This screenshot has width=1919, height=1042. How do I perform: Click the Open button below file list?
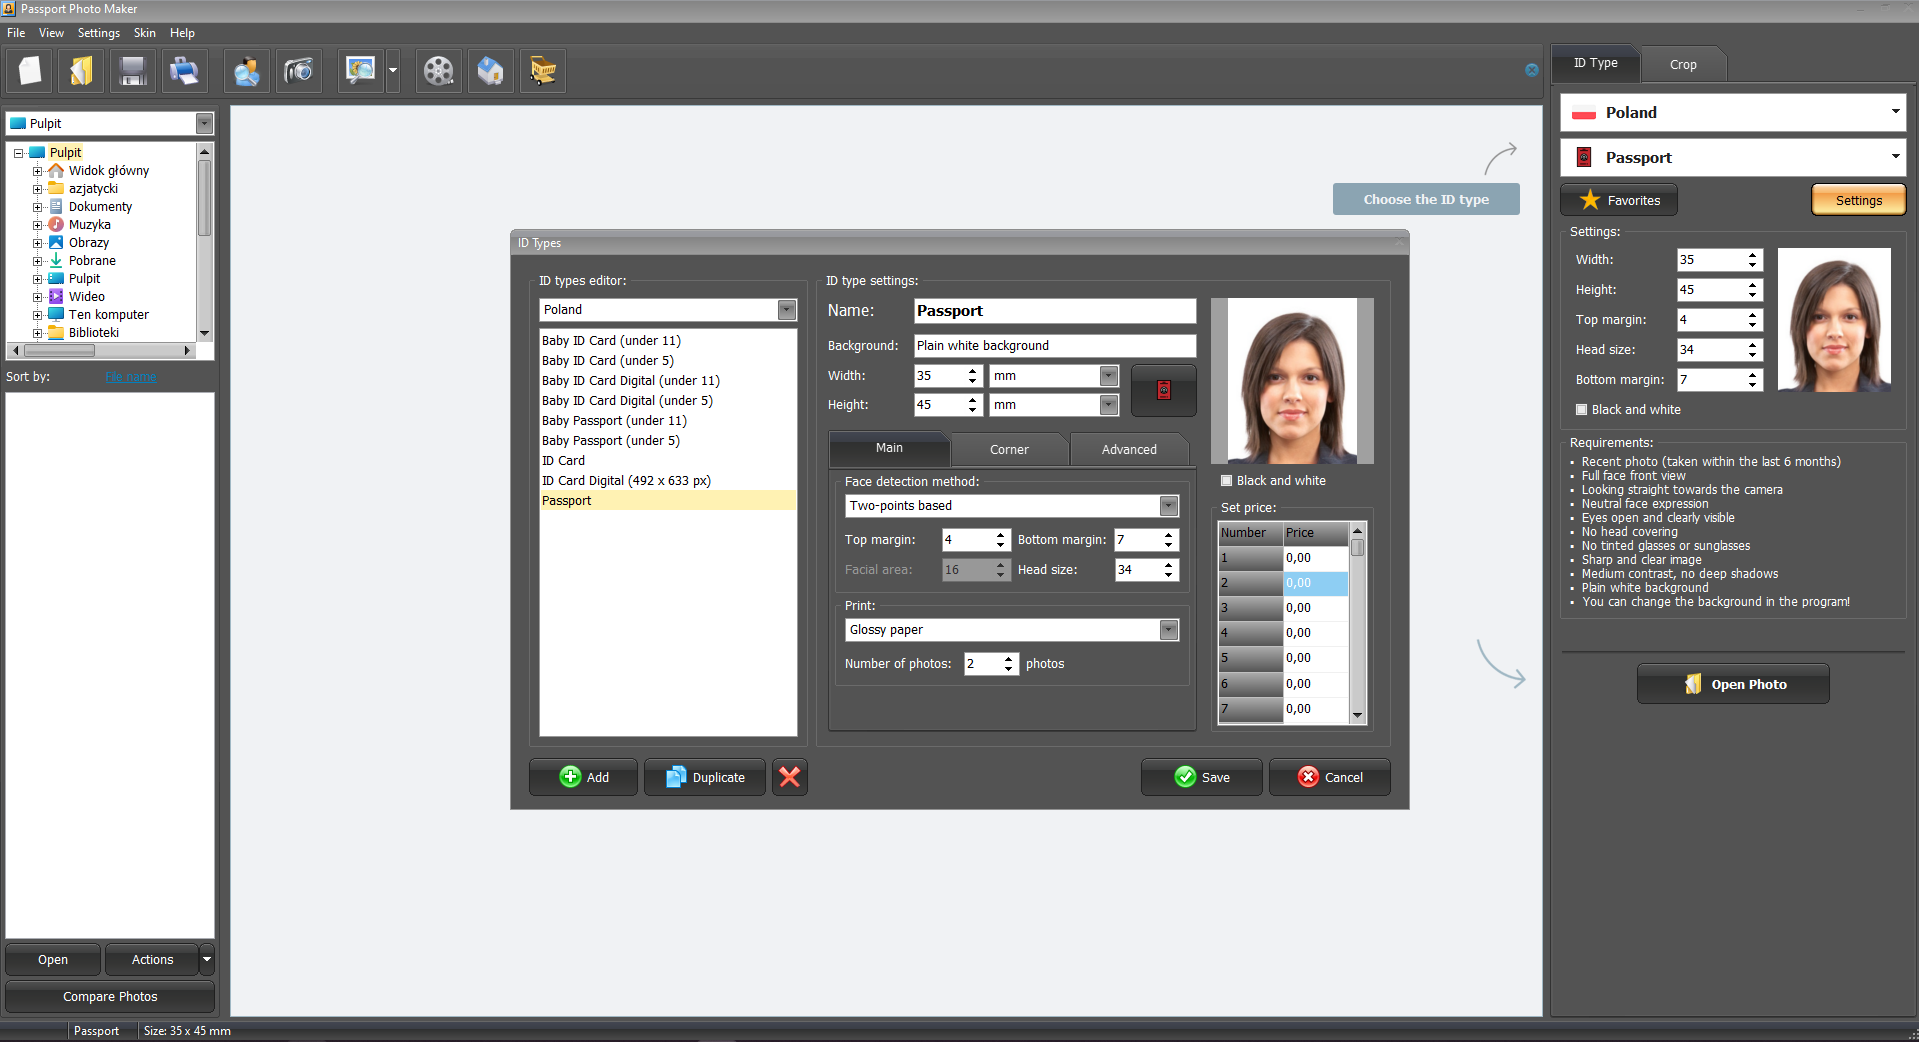(x=53, y=959)
